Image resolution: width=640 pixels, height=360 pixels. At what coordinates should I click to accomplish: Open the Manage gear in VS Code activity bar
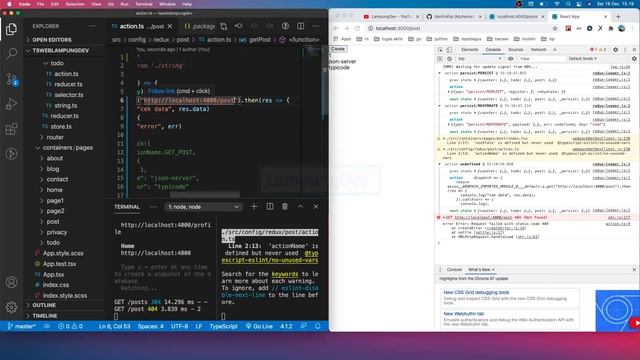tap(11, 307)
